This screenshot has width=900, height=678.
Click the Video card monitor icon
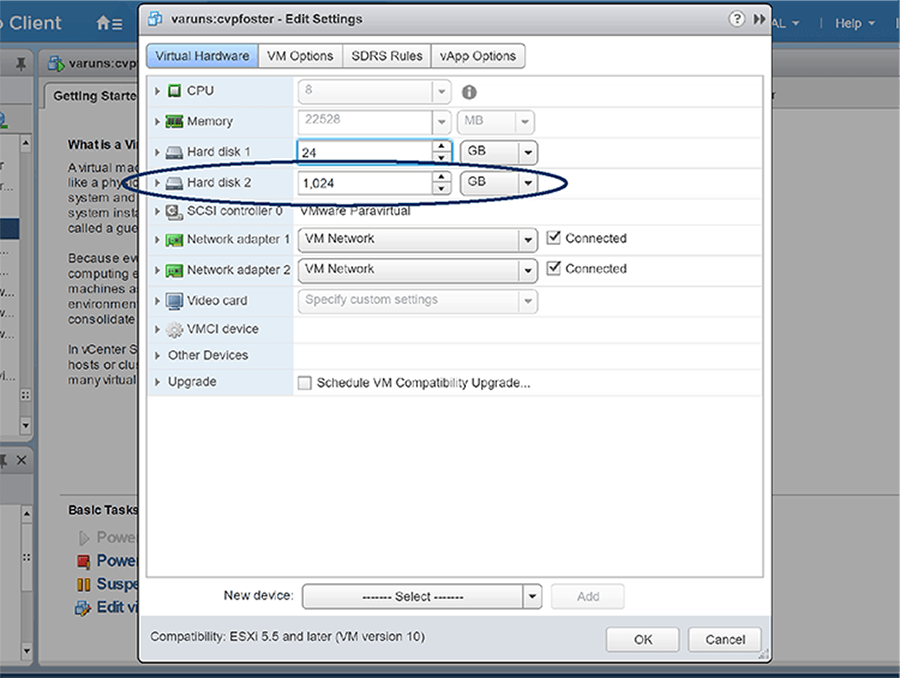click(174, 301)
